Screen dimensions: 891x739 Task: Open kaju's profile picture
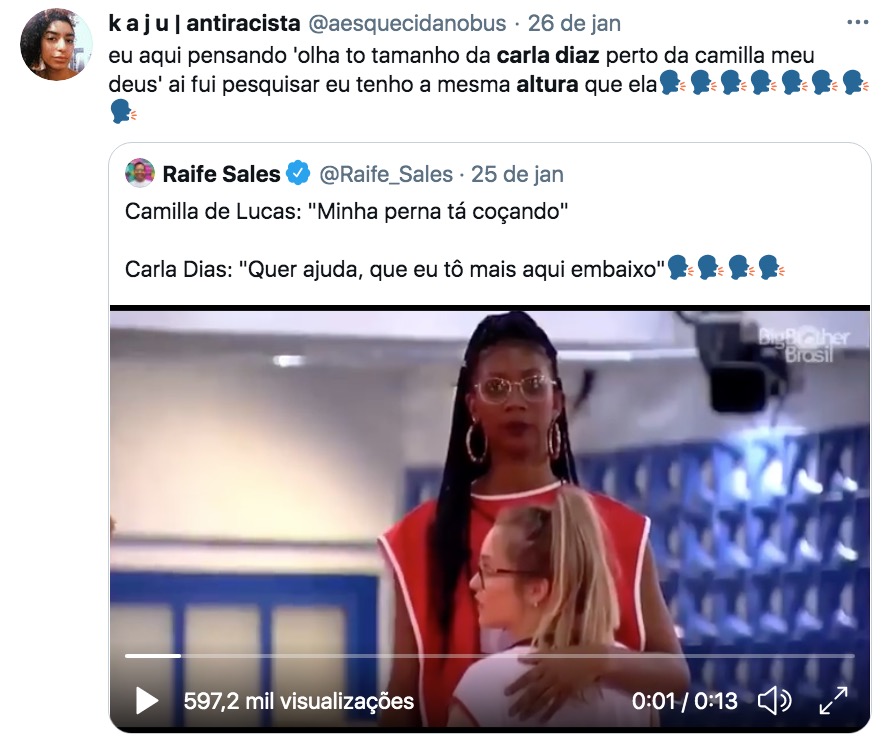[56, 44]
